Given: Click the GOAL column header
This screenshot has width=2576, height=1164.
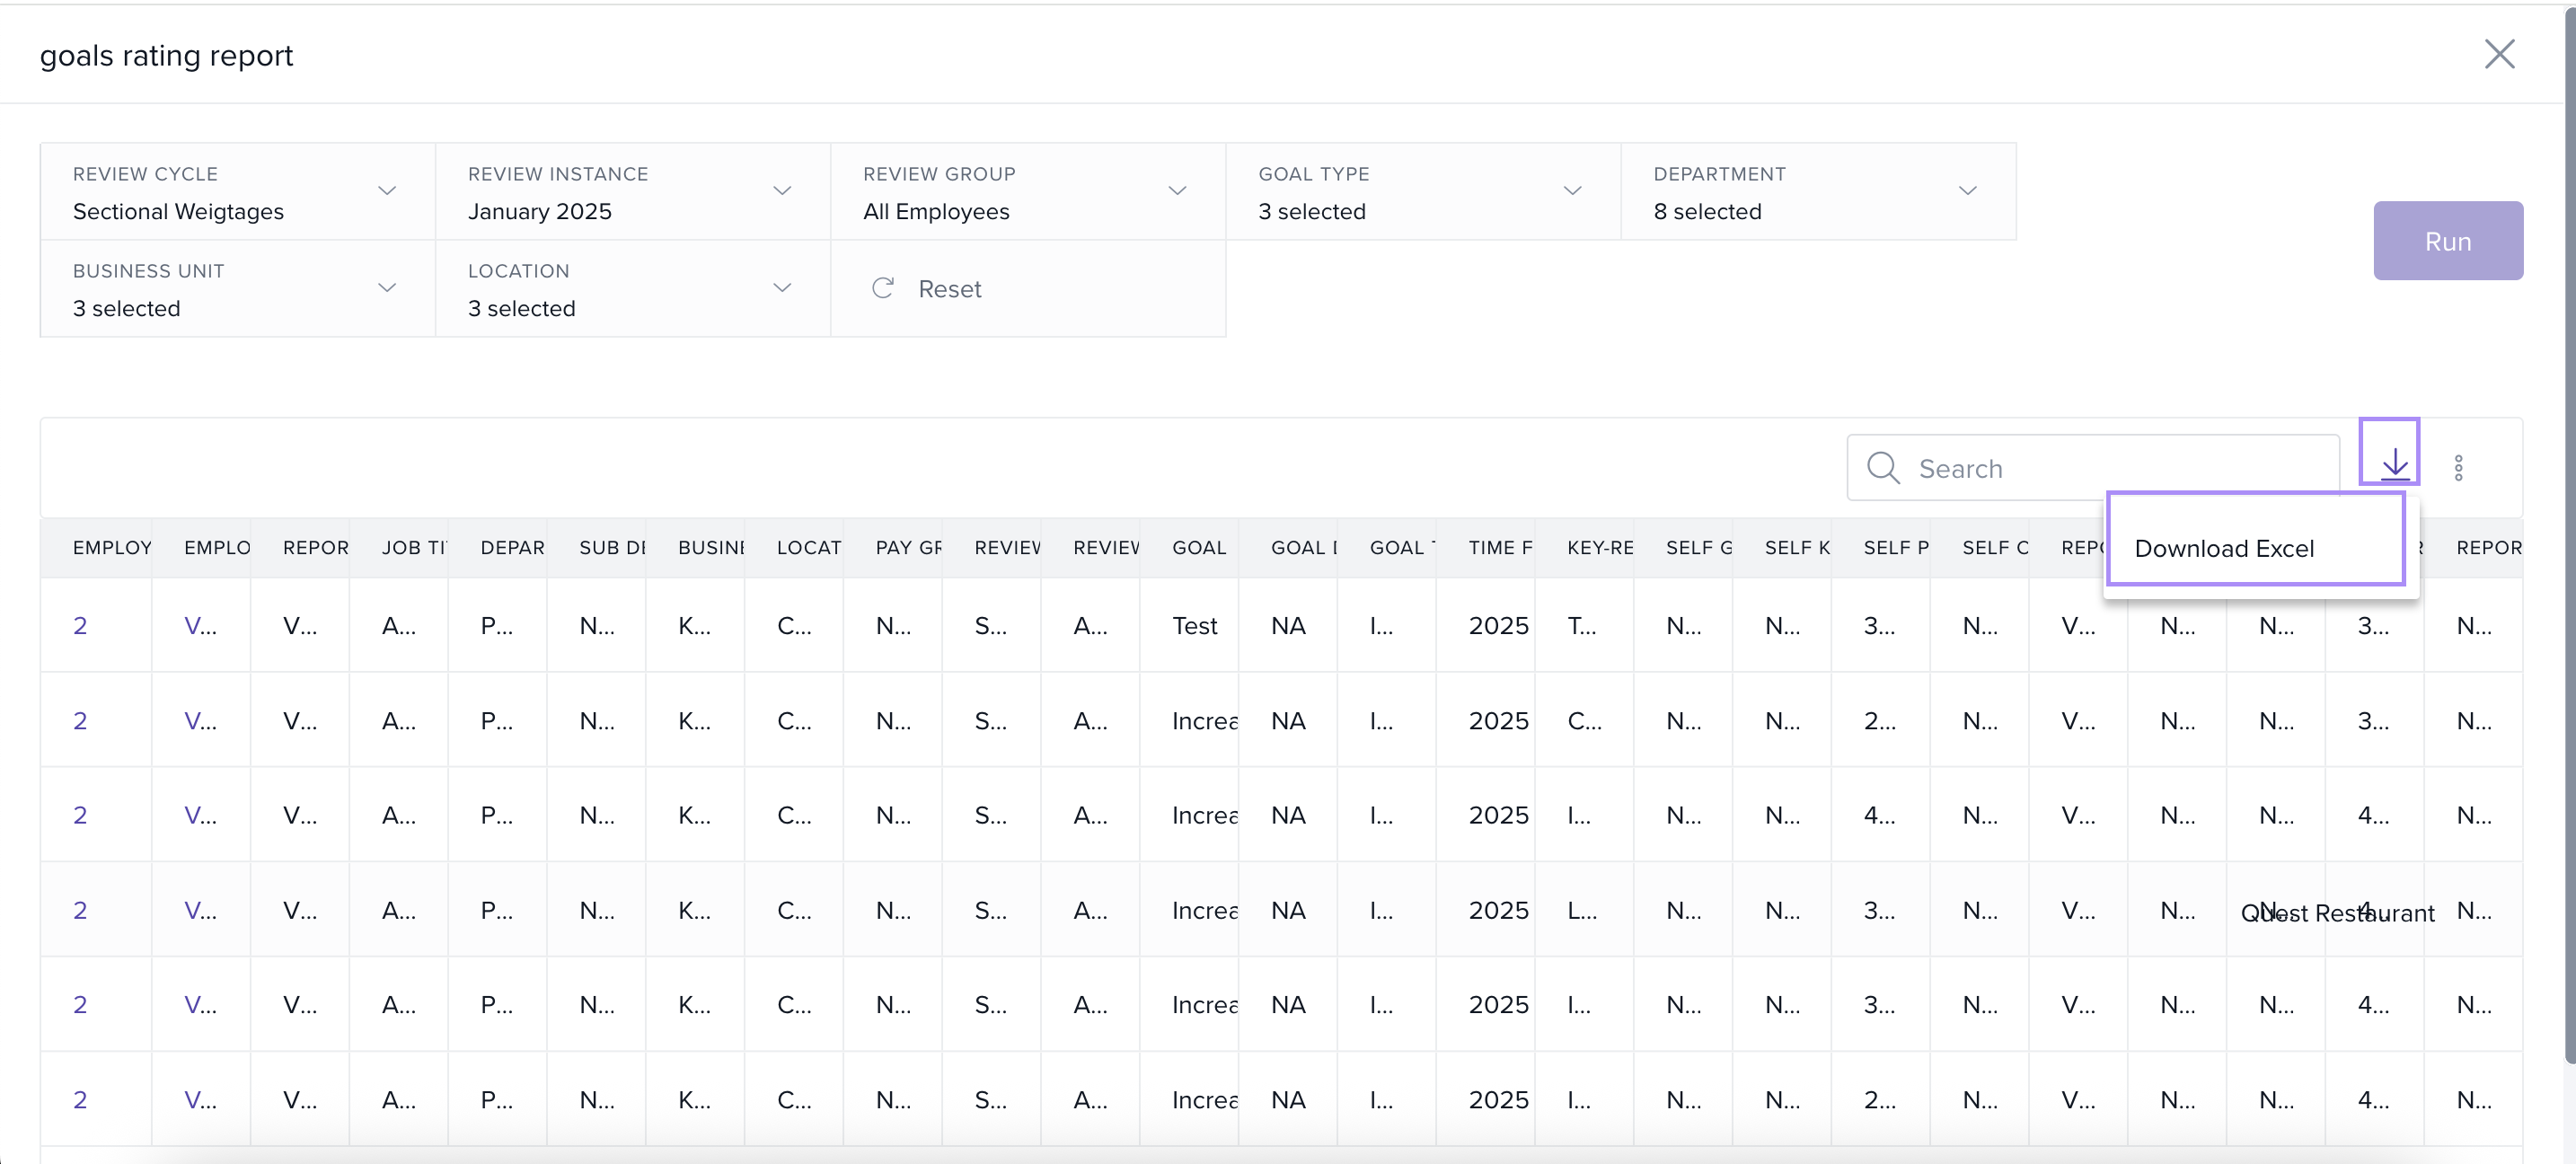Looking at the screenshot, I should [x=1198, y=548].
